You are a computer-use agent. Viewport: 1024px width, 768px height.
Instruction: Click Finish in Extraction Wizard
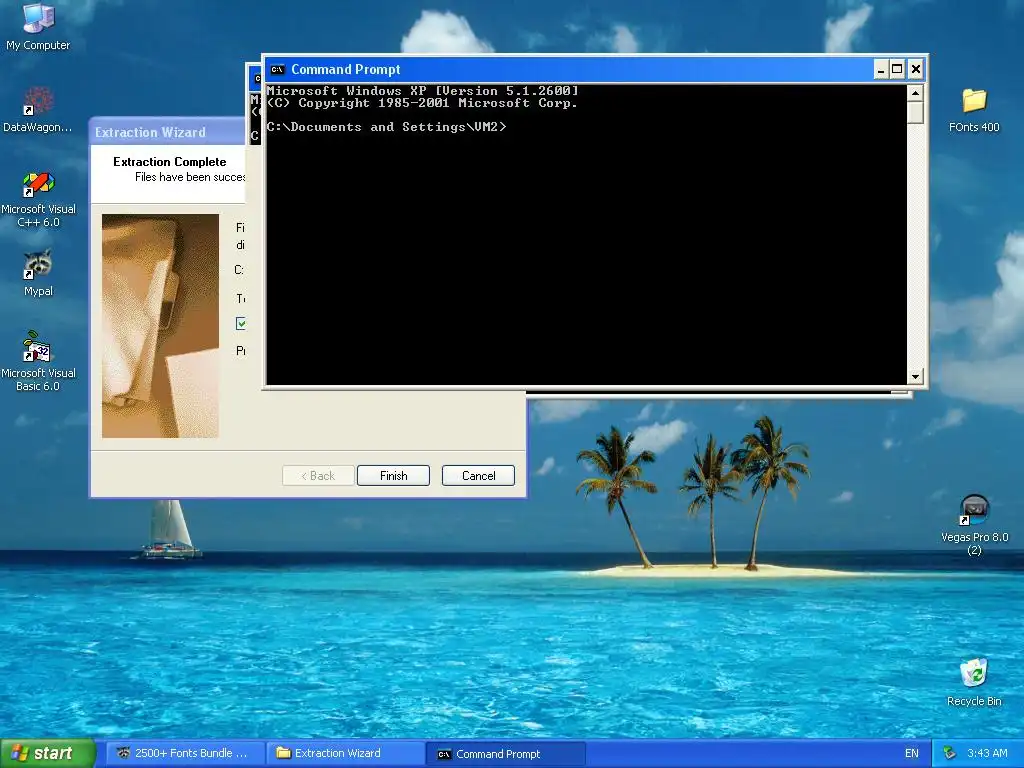click(393, 475)
